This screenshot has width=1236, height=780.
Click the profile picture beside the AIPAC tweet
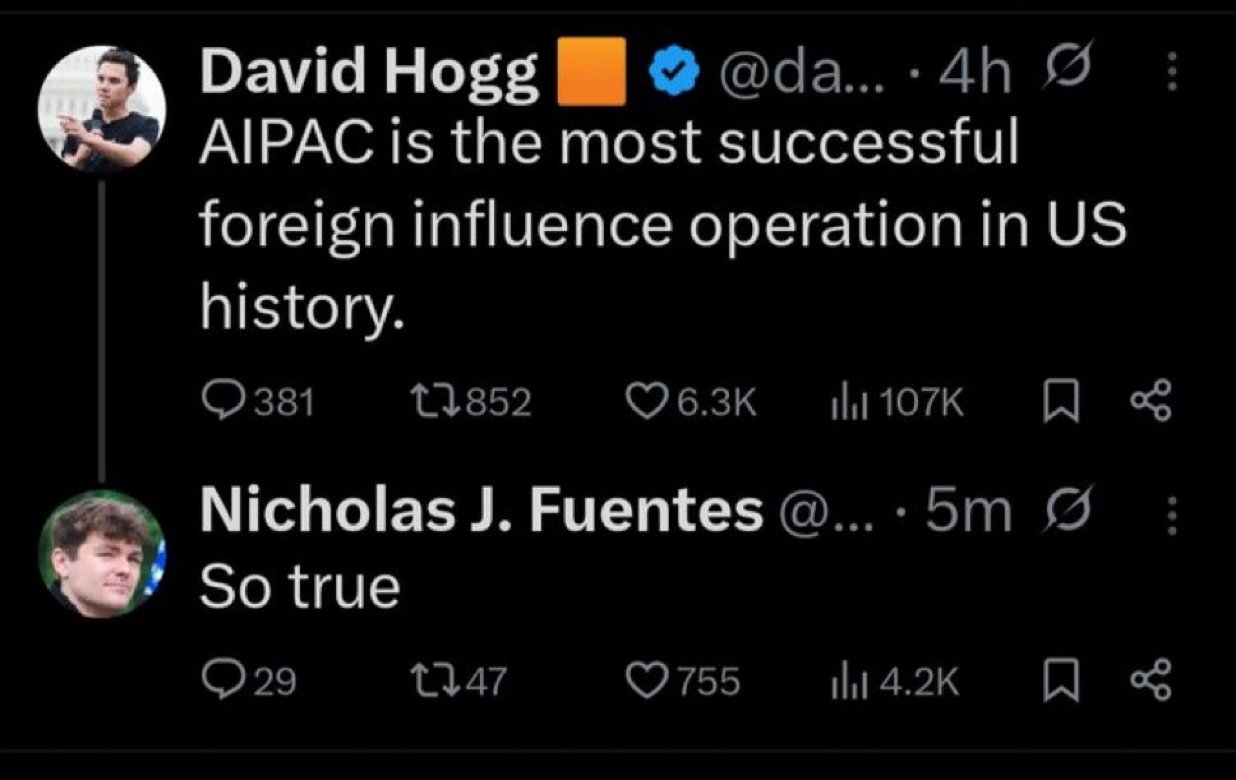tap(101, 110)
